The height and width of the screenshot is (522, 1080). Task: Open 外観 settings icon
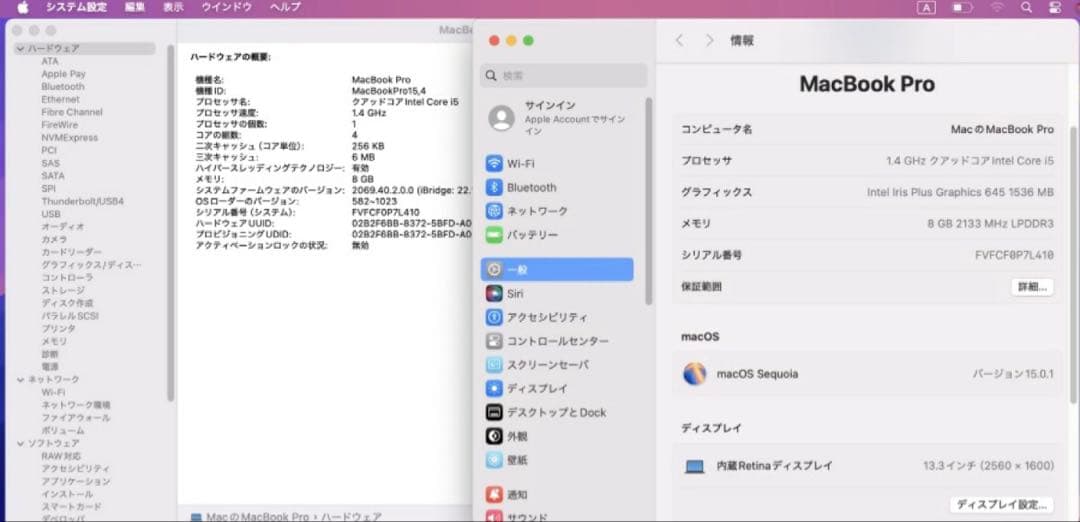click(x=494, y=436)
